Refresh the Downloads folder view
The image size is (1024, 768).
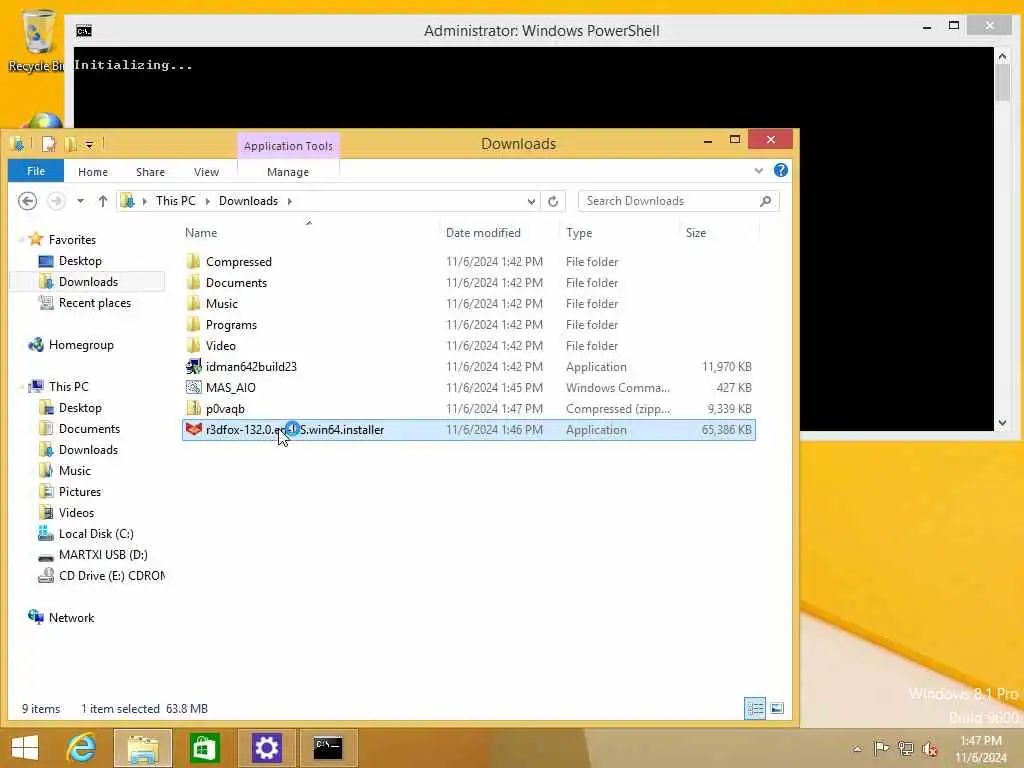[x=553, y=201]
